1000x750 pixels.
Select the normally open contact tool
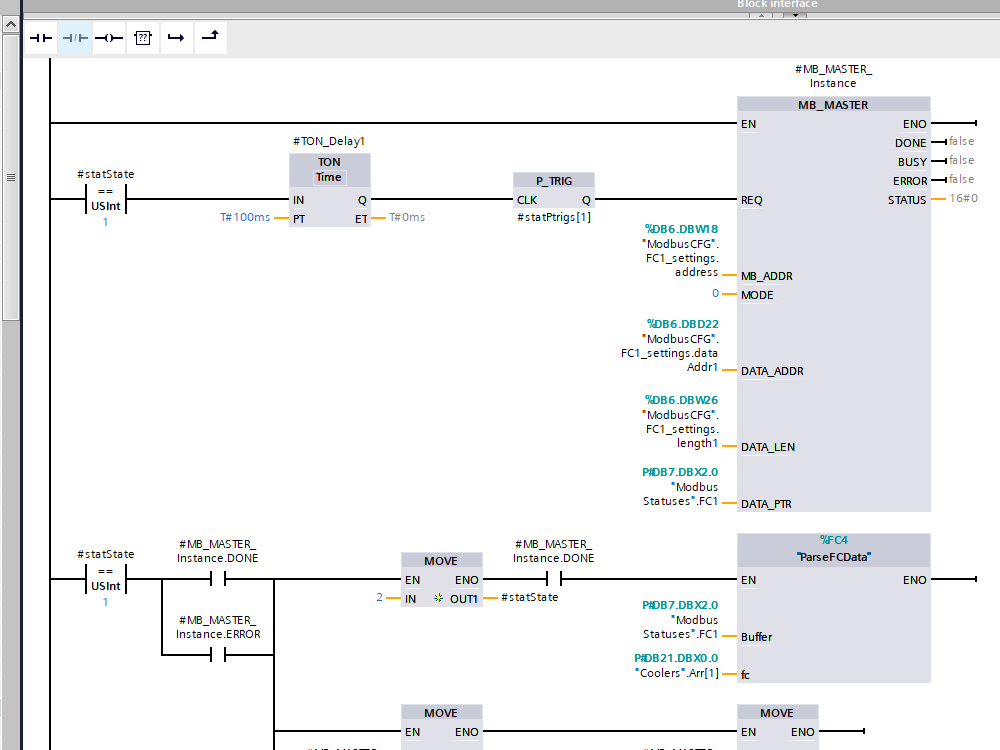41,37
